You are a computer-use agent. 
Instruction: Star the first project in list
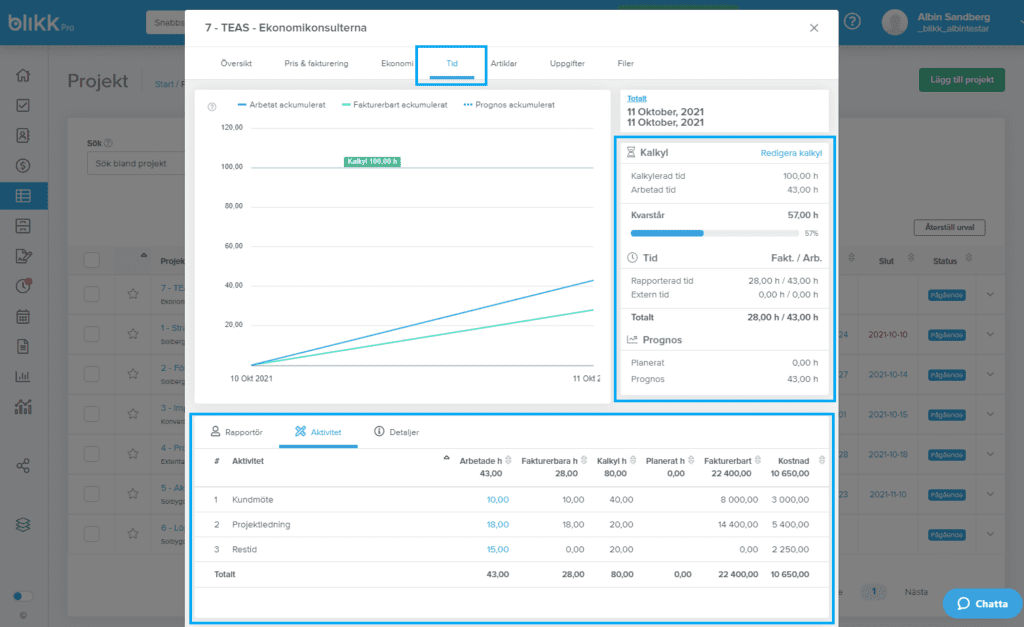coord(132,294)
